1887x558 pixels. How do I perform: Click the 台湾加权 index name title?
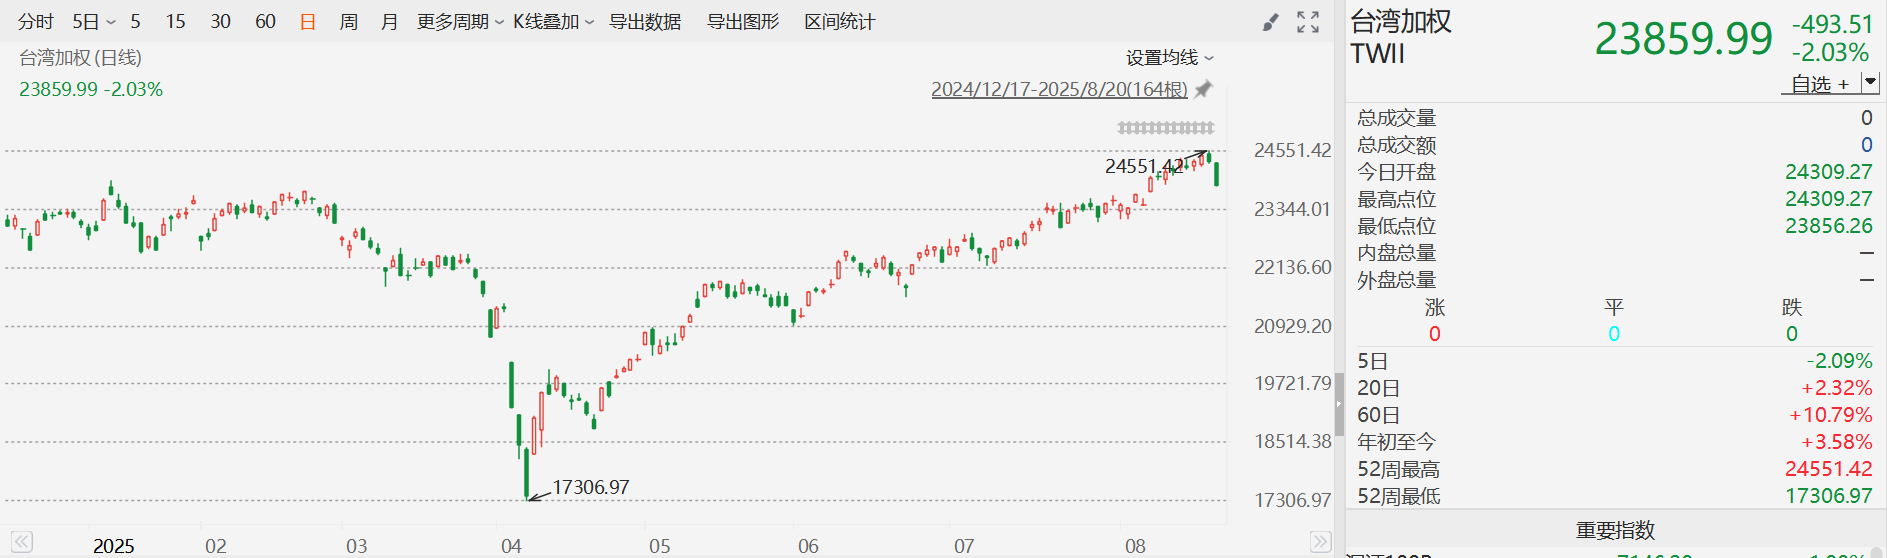click(x=1401, y=21)
